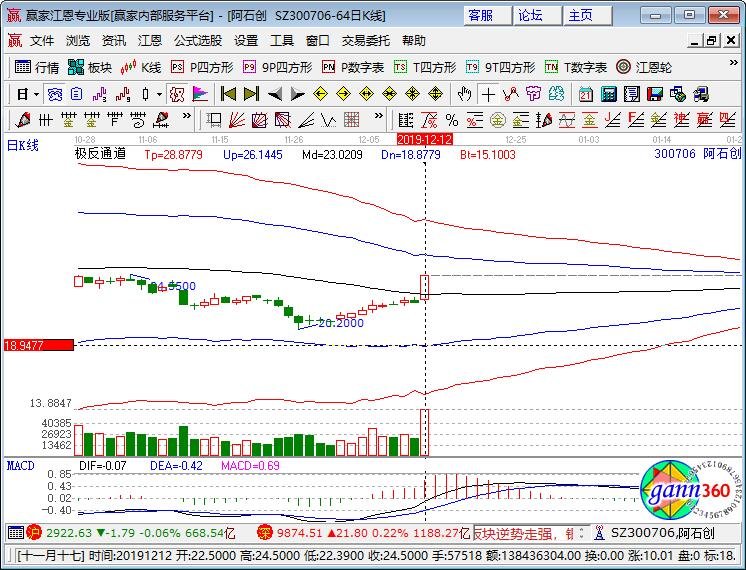Select the hand pan tool

[464, 94]
